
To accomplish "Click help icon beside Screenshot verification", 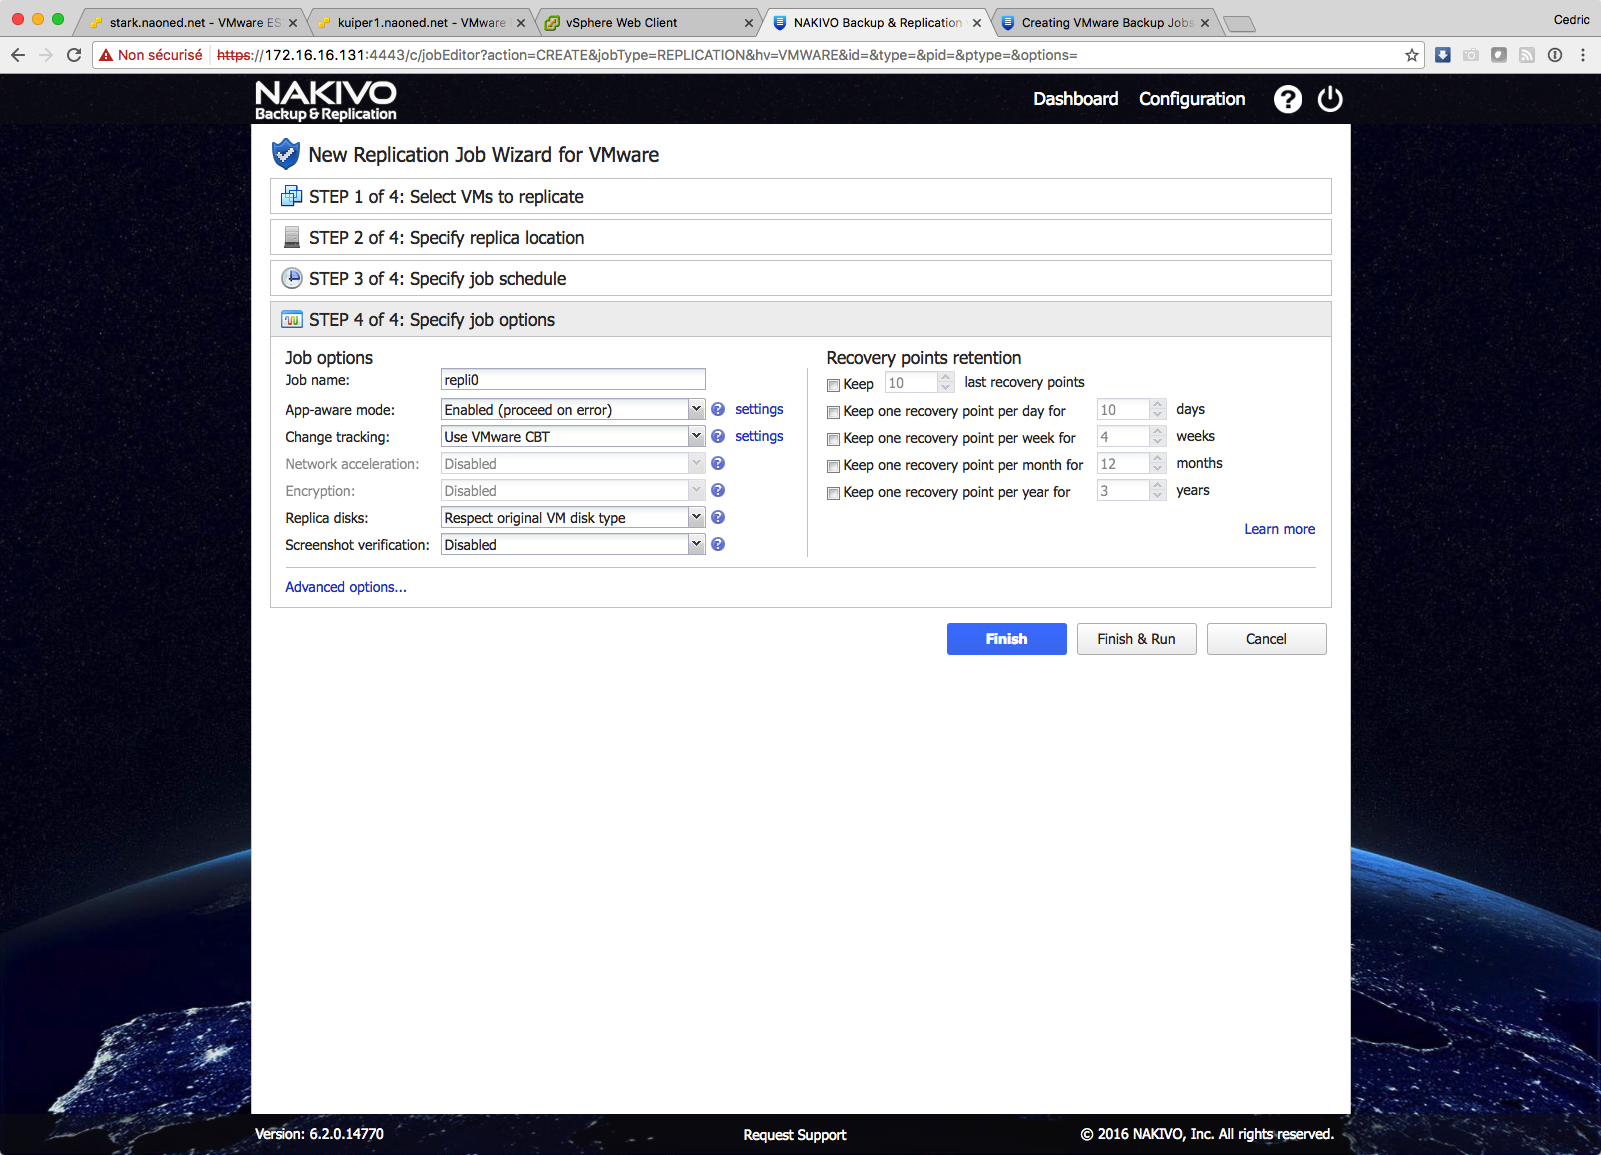I will tap(718, 545).
